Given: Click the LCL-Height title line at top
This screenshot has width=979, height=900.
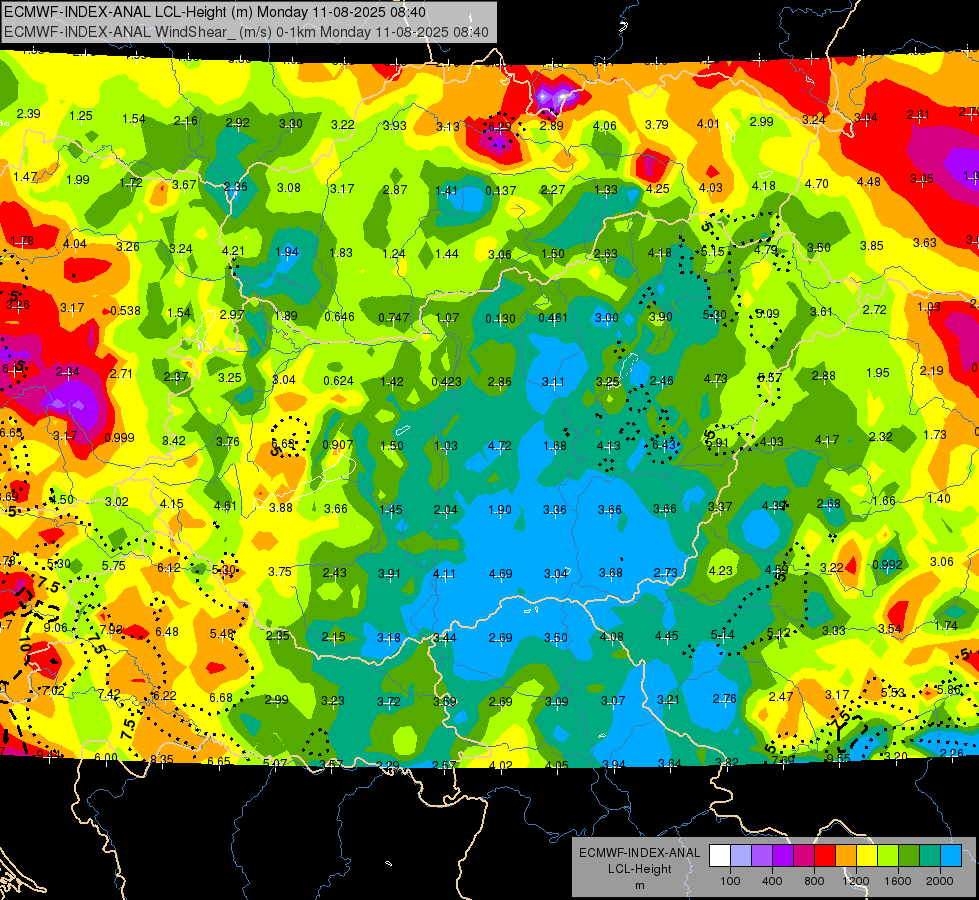Looking at the screenshot, I should pyautogui.click(x=215, y=12).
